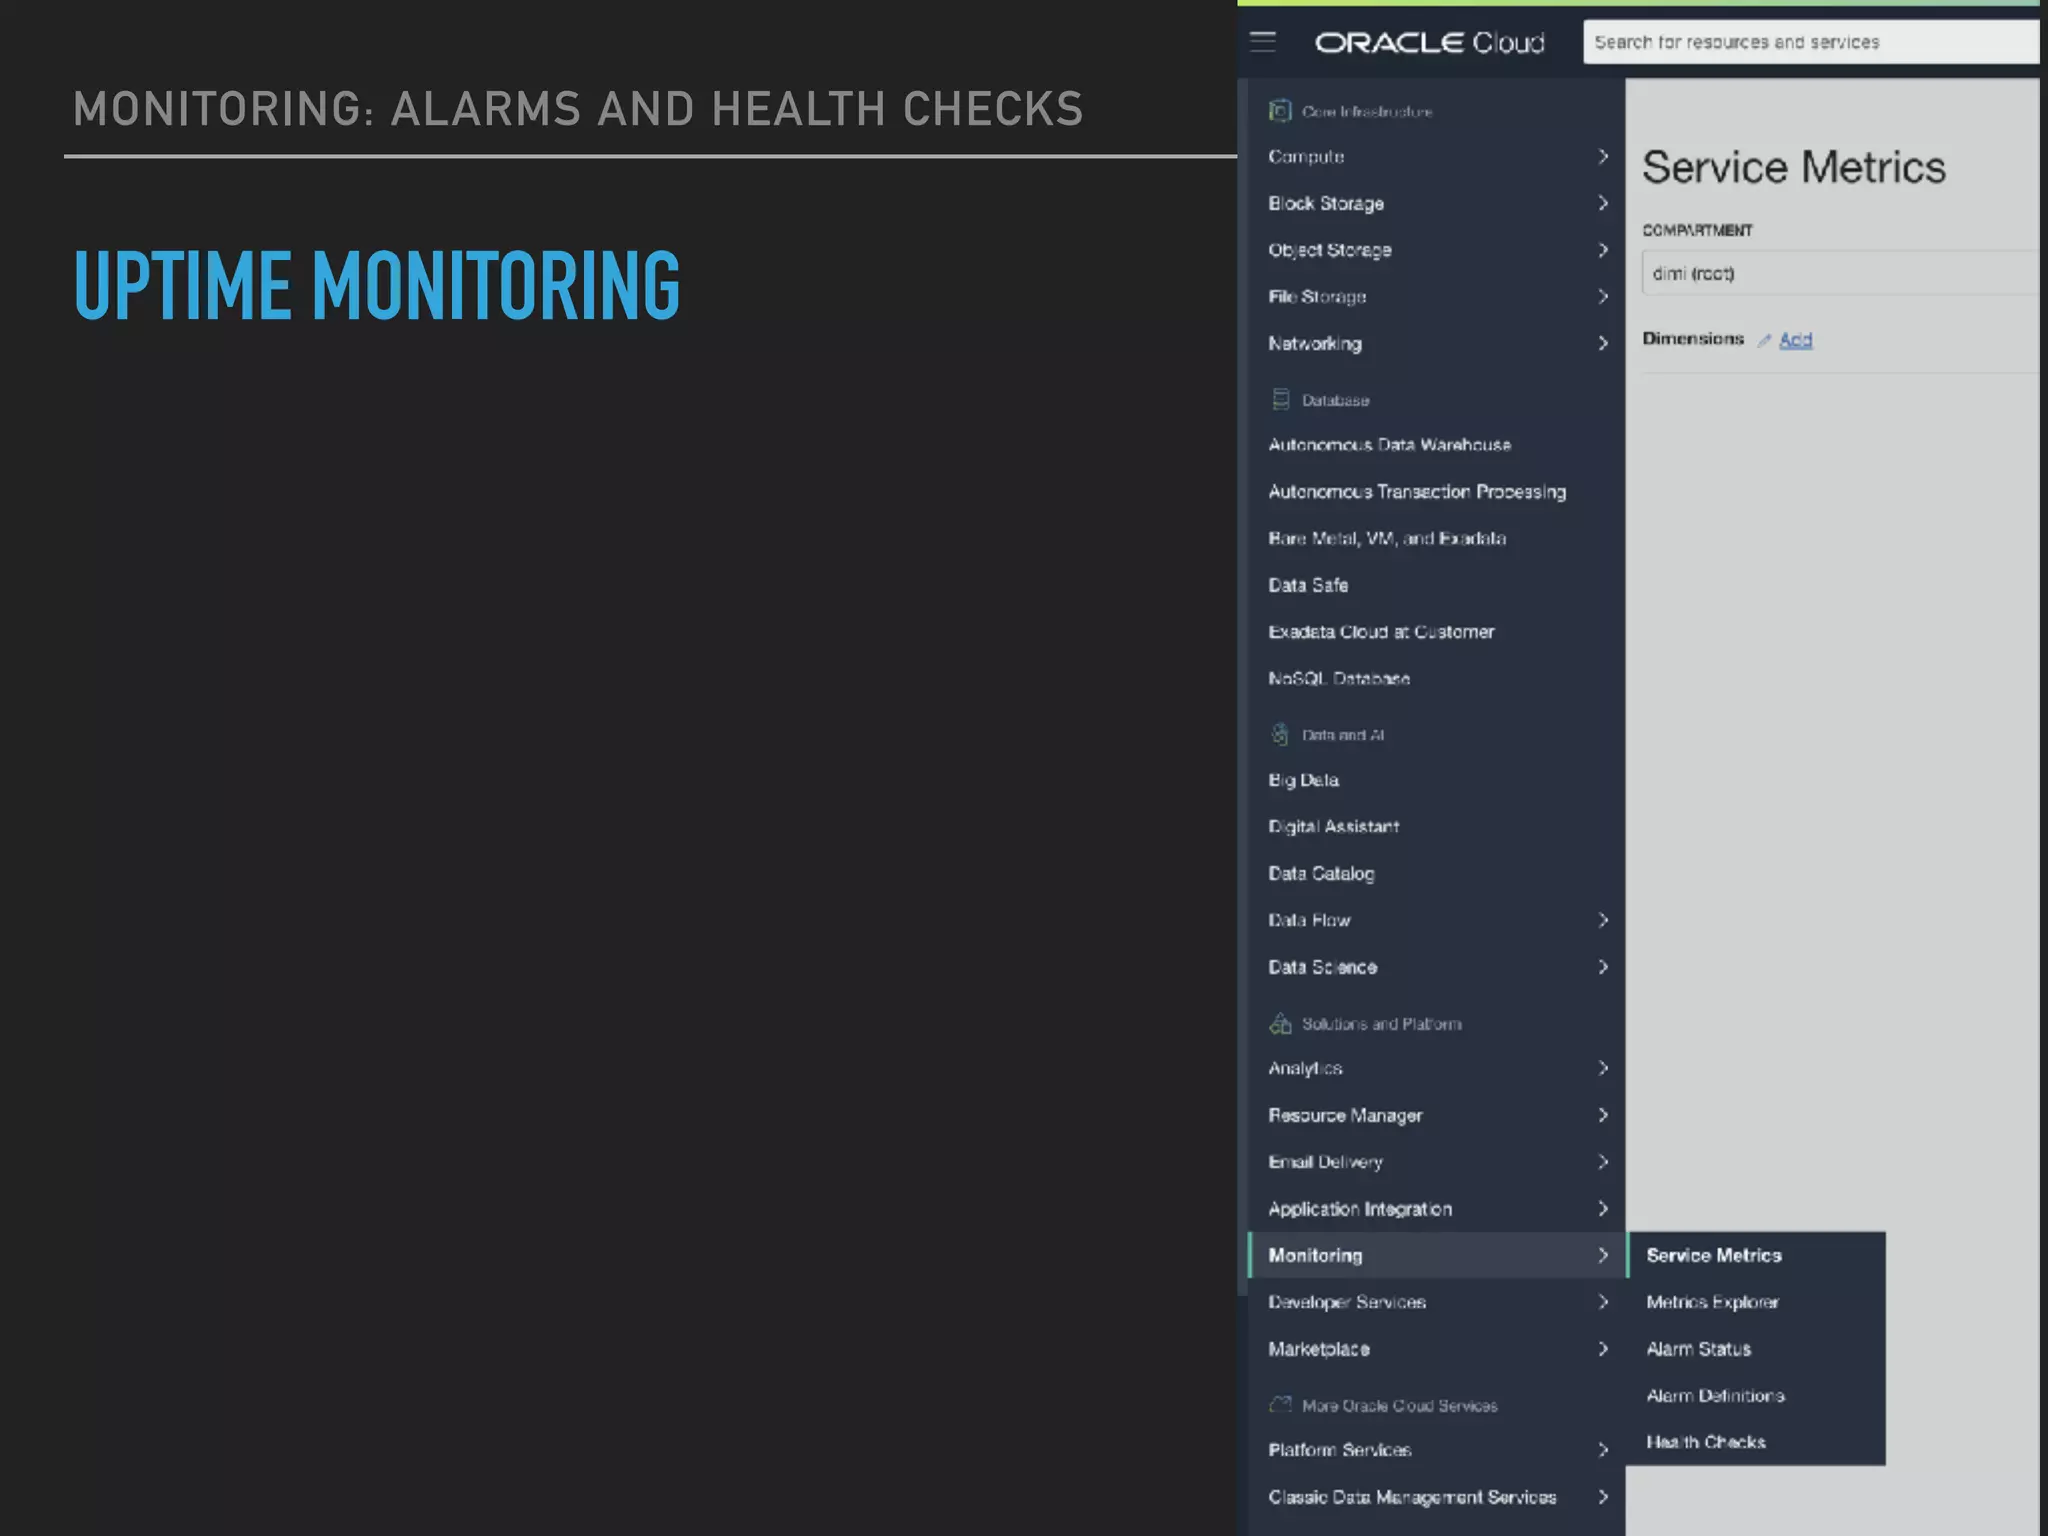Screen dimensions: 2048x1536
Task: Click the Developer Services menu label
Action: (x=1347, y=1302)
